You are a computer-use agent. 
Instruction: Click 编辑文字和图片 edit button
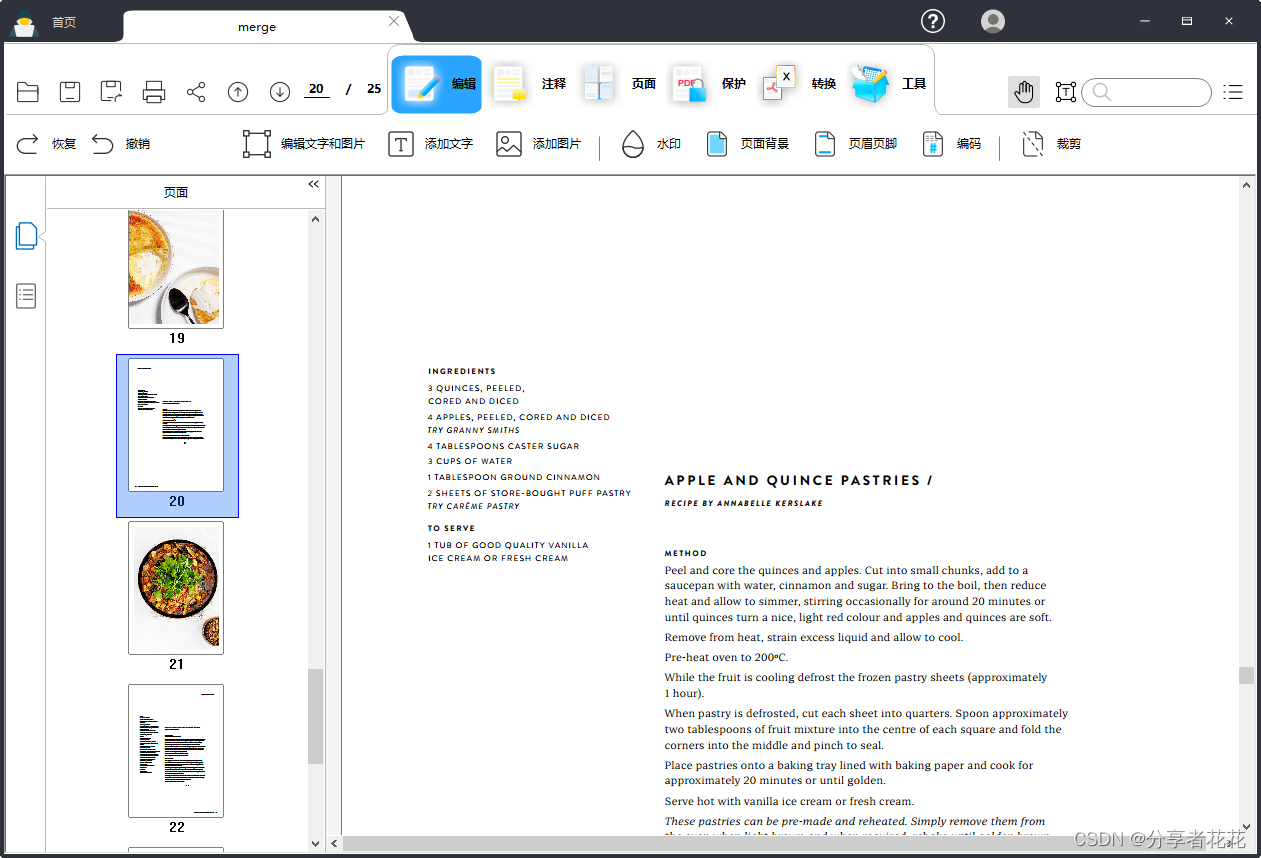[x=304, y=144]
